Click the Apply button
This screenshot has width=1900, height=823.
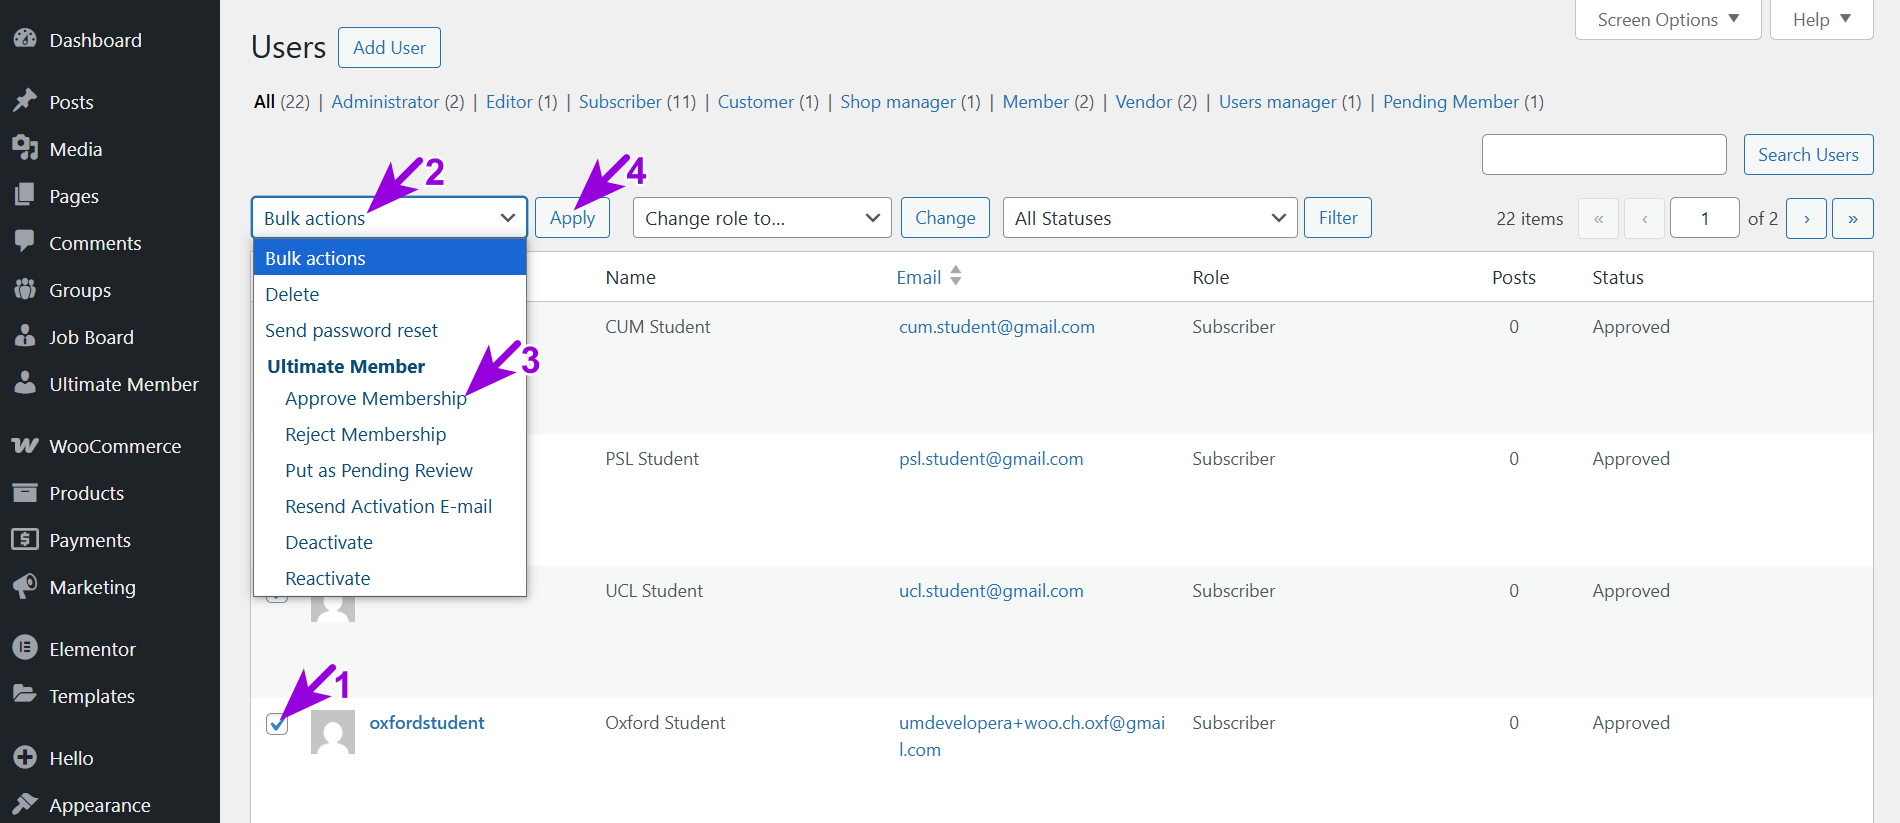coord(572,217)
